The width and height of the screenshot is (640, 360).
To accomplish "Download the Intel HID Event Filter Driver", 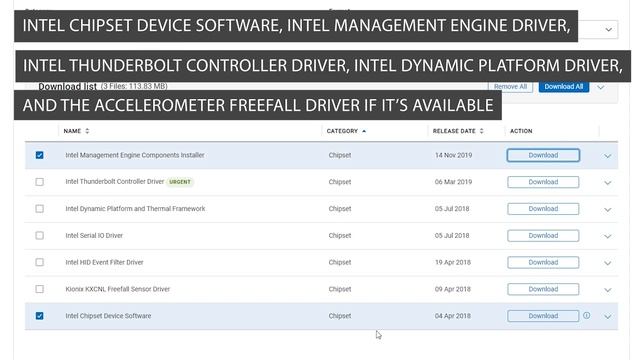I will coord(543,262).
